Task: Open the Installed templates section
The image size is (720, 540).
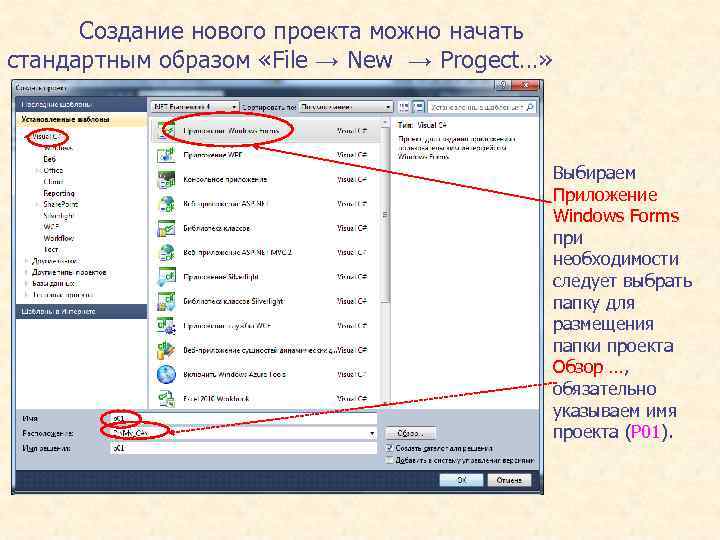Action: pos(81,119)
